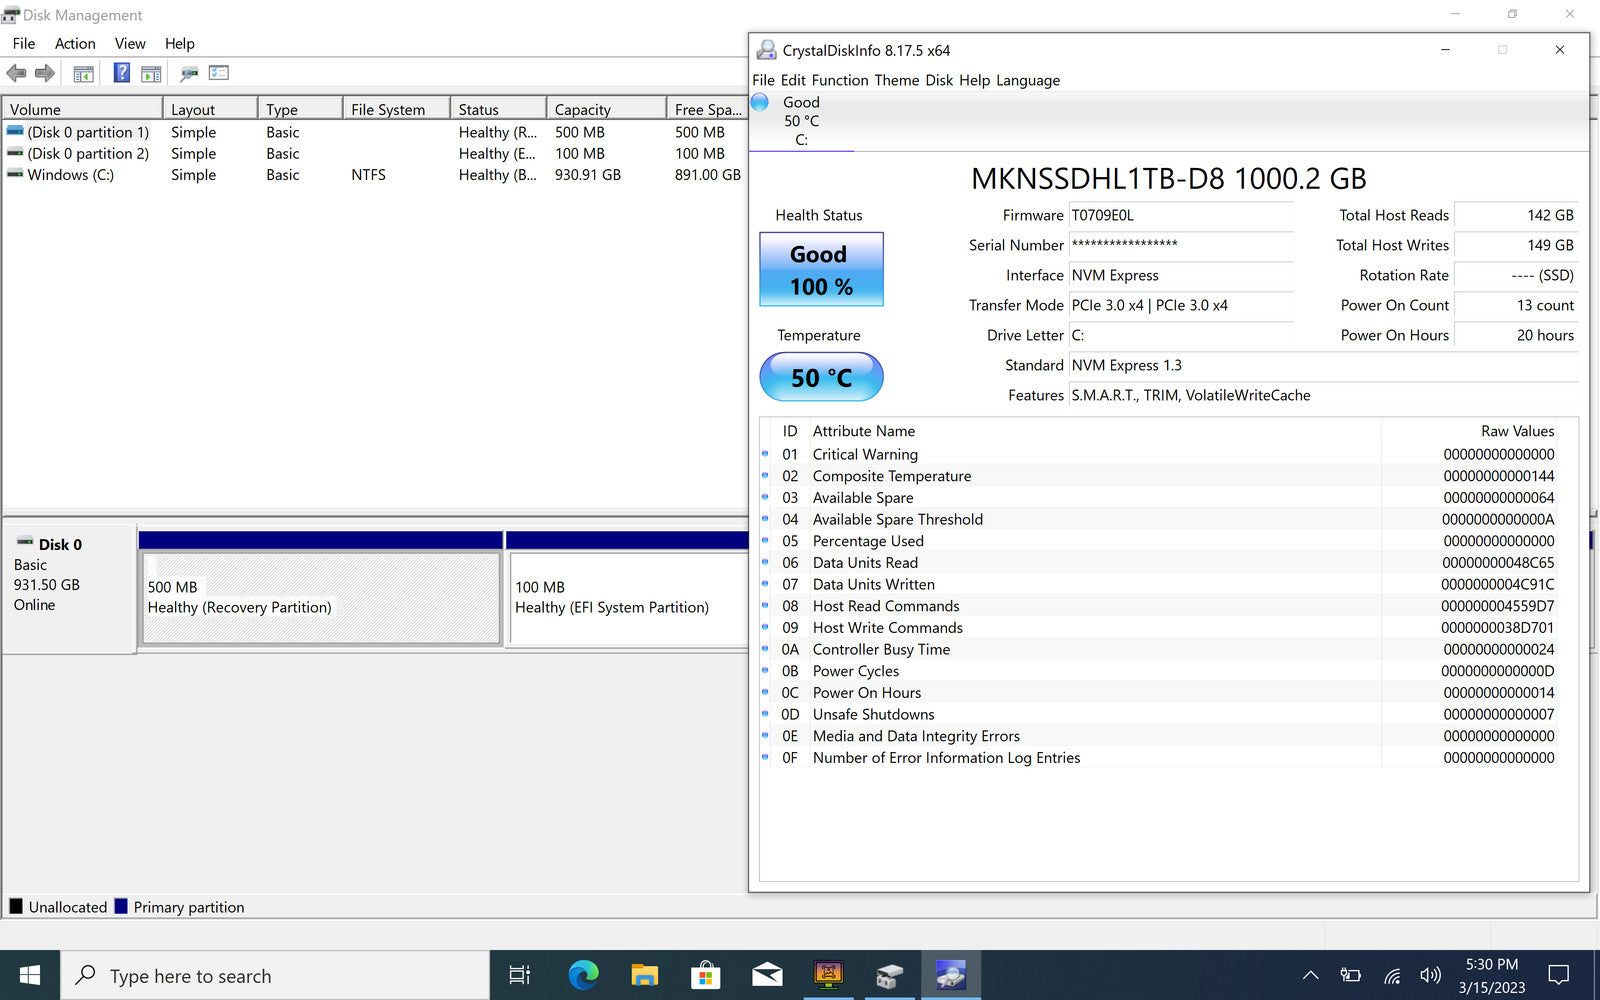The image size is (1600, 1000).
Task: Click the volume speaker tray icon
Action: (1431, 975)
